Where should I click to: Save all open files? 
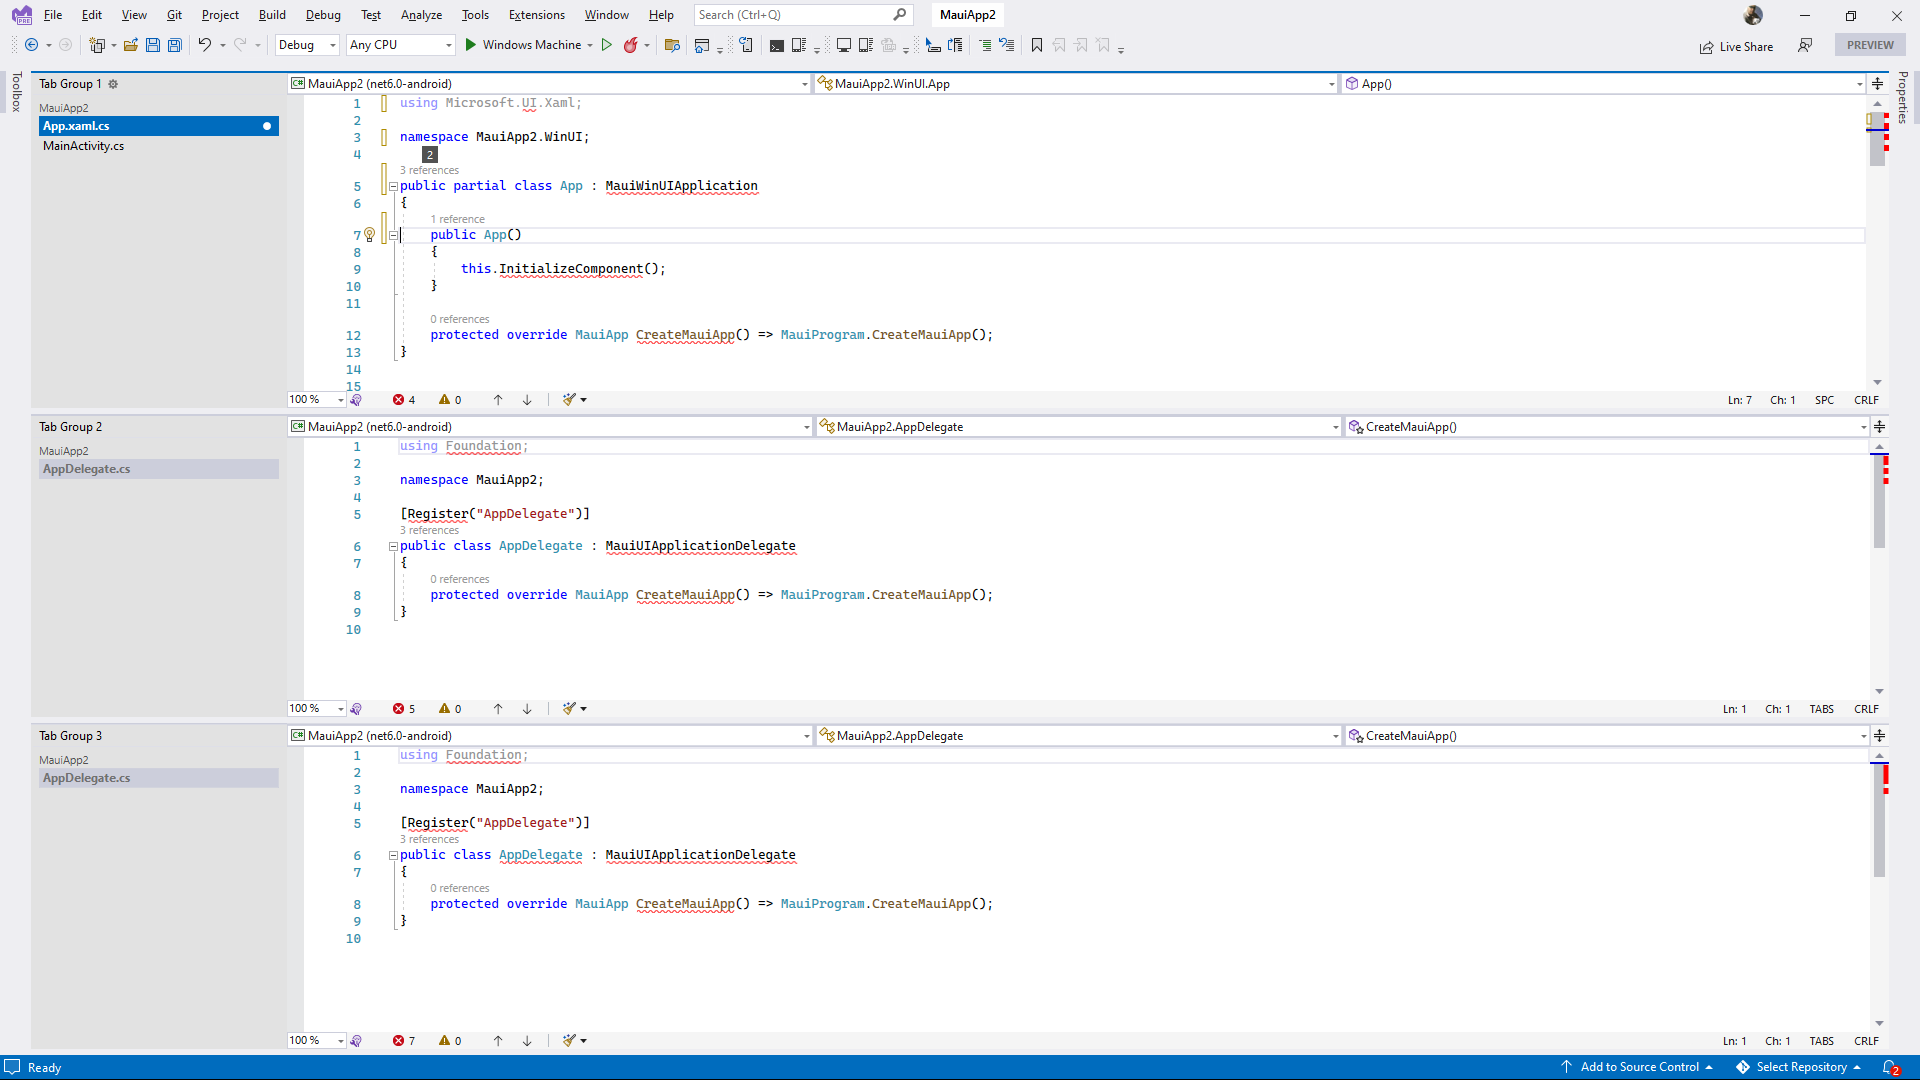click(x=174, y=45)
